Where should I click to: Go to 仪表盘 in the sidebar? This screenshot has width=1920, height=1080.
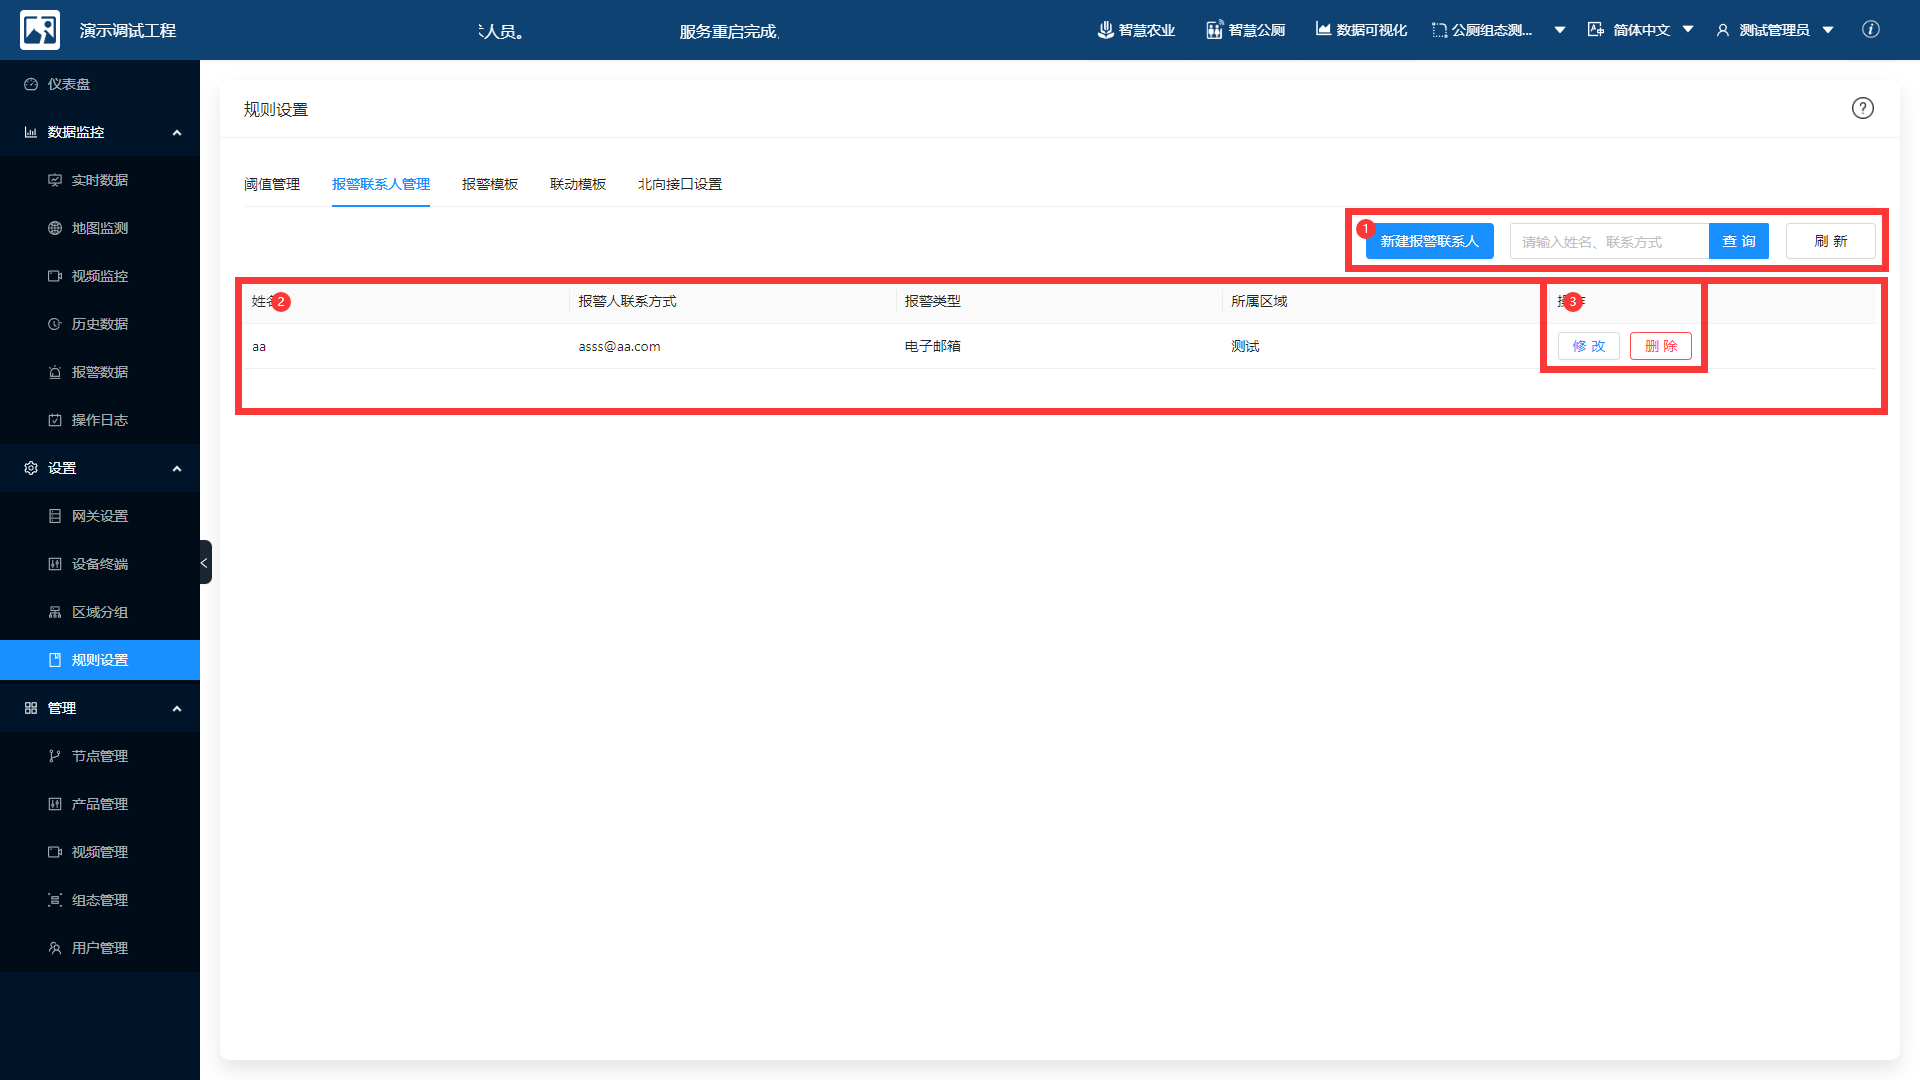point(100,84)
